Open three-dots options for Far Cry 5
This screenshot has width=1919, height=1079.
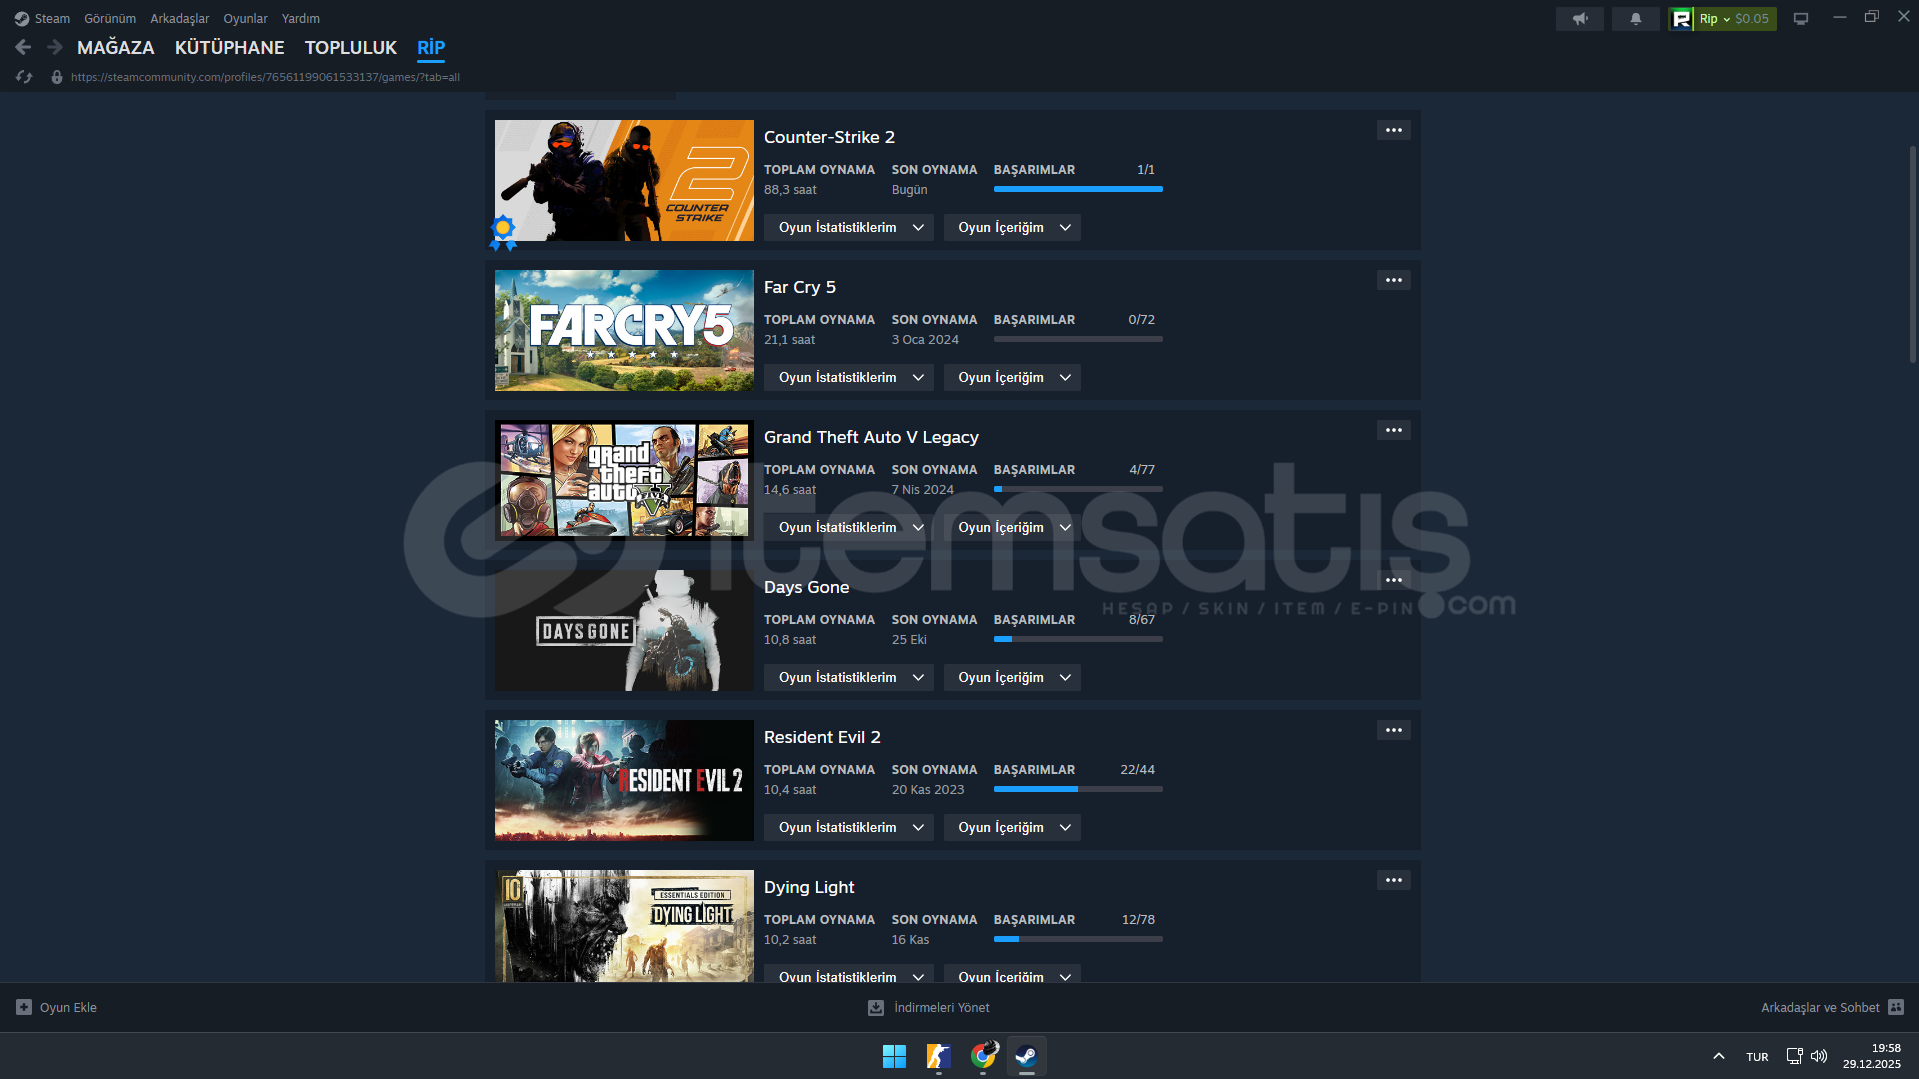tap(1393, 280)
